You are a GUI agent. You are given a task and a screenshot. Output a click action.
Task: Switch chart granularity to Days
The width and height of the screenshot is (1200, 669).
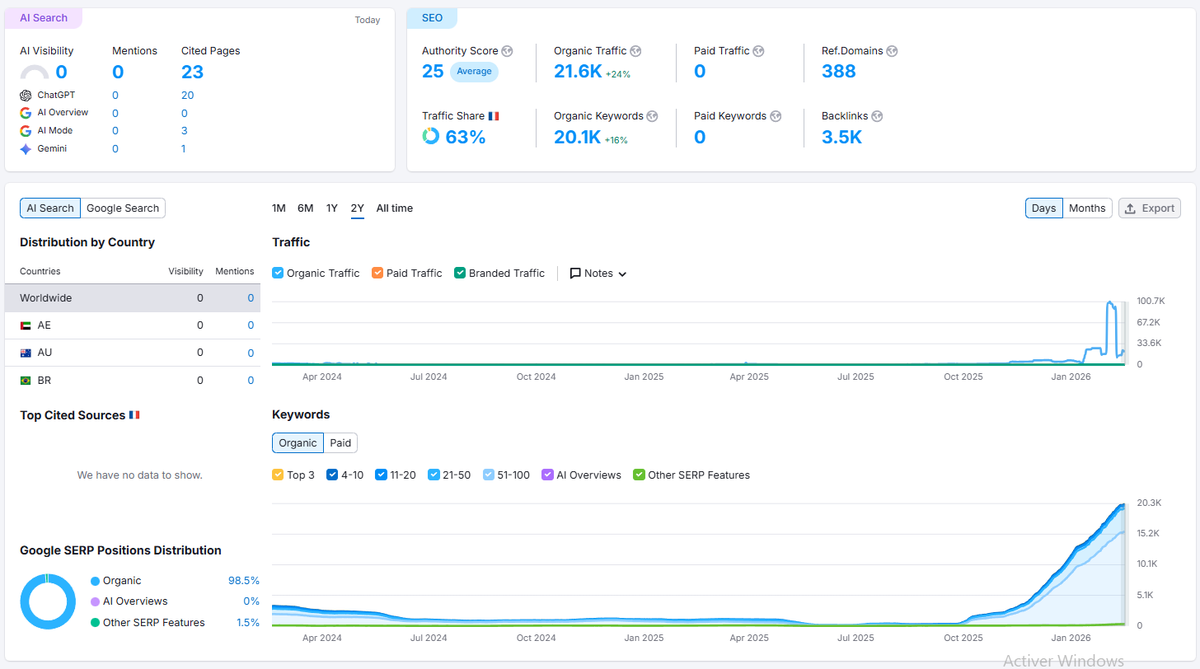pyautogui.click(x=1043, y=208)
